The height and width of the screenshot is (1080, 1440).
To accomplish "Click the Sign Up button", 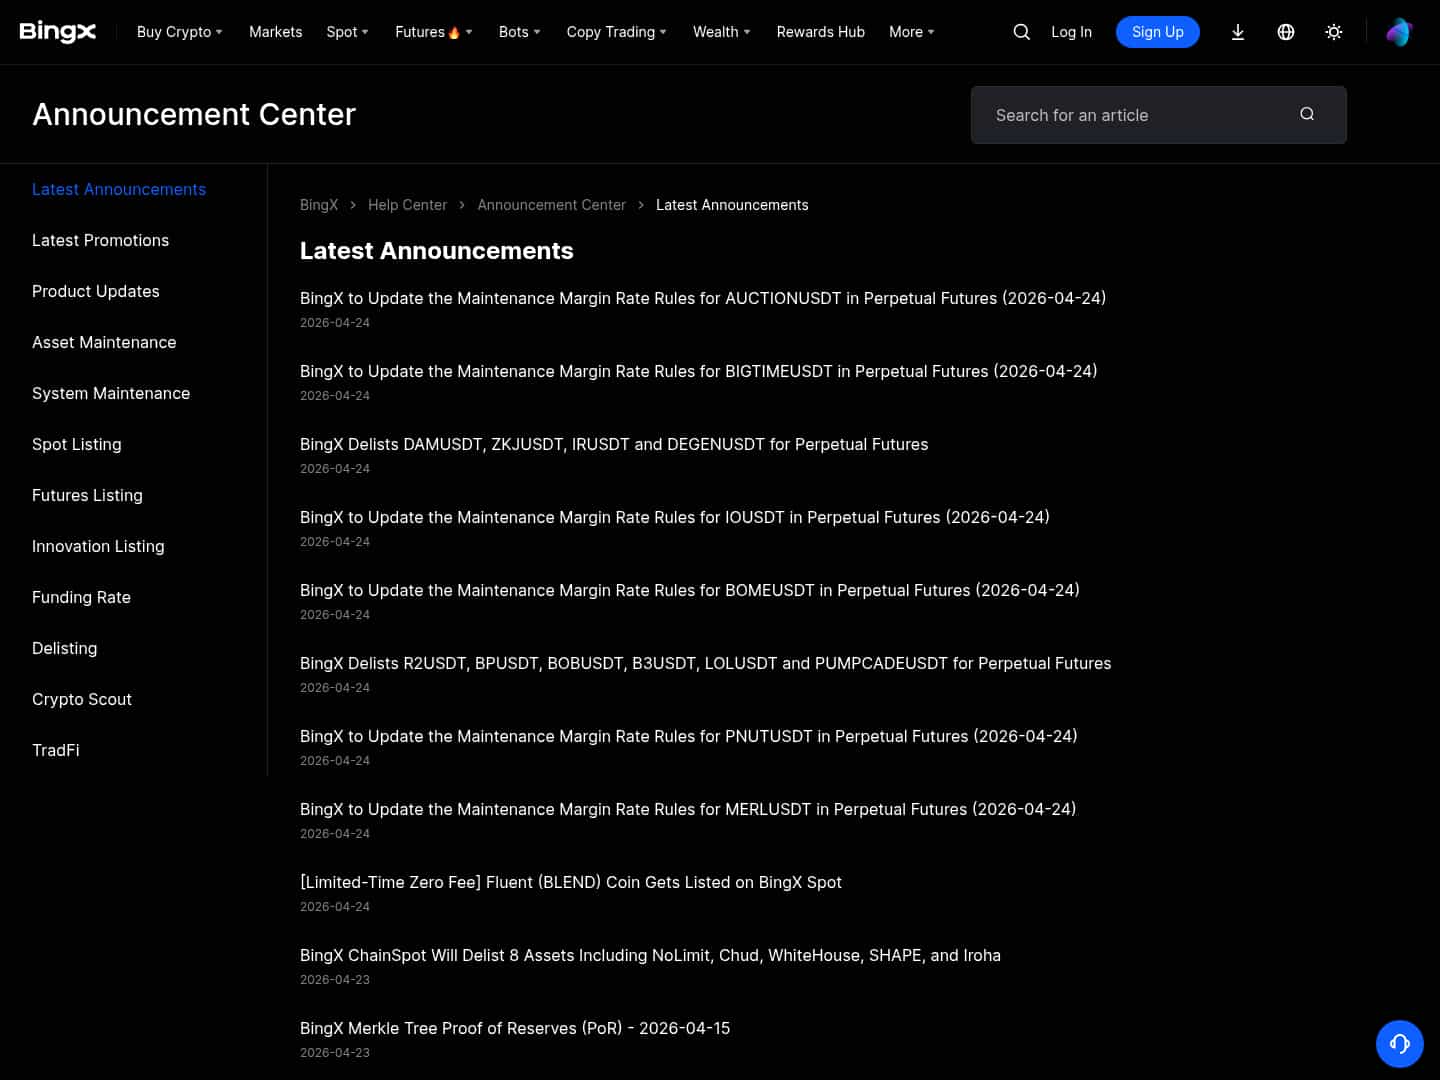I will coord(1157,32).
